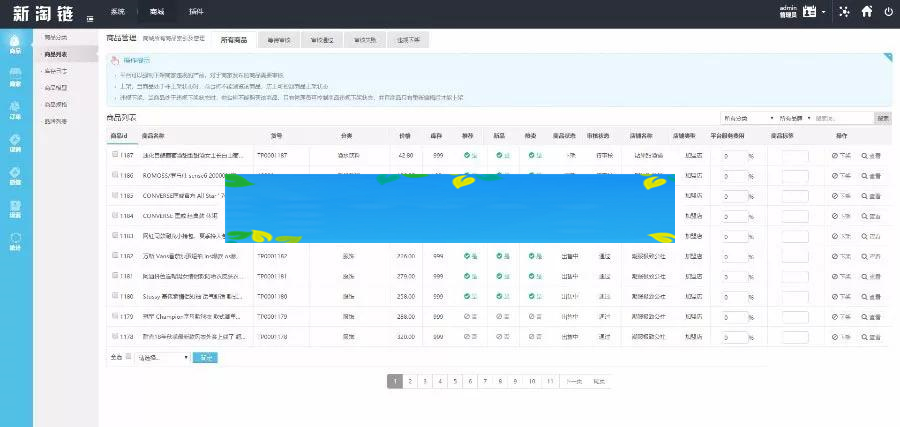Image resolution: width=900 pixels, height=427 pixels.
Task: Select 插件 in the top menu
Action: (x=195, y=10)
